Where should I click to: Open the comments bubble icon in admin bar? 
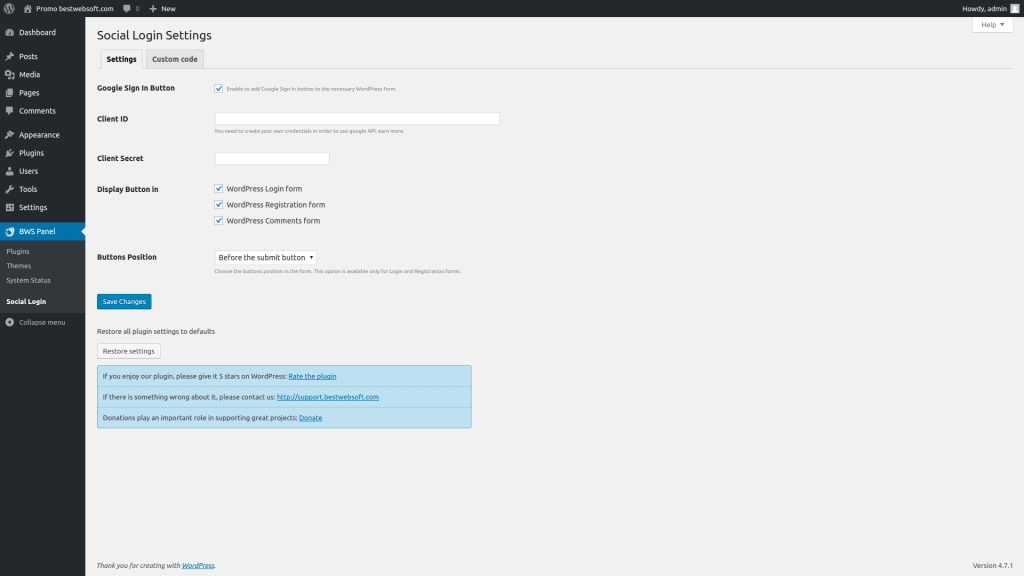(x=127, y=8)
